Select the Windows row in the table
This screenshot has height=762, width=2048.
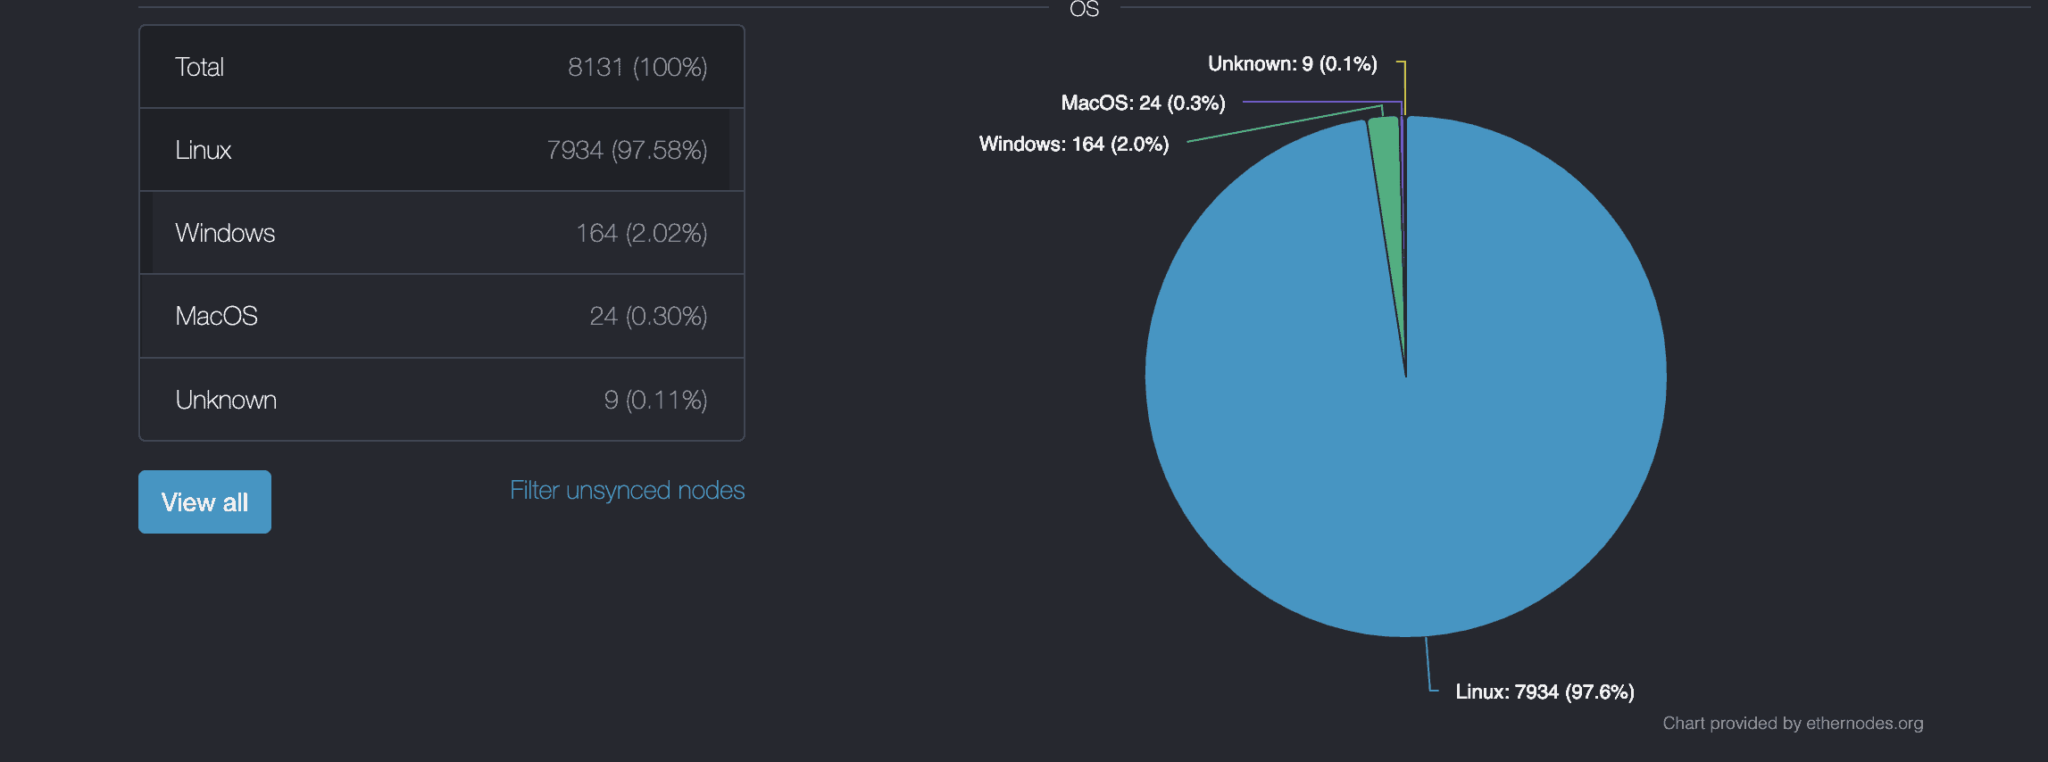(x=440, y=232)
